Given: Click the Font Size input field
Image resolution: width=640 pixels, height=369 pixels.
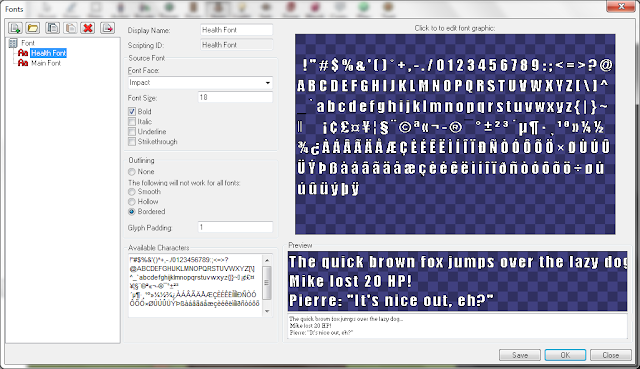Looking at the screenshot, I should click(235, 97).
